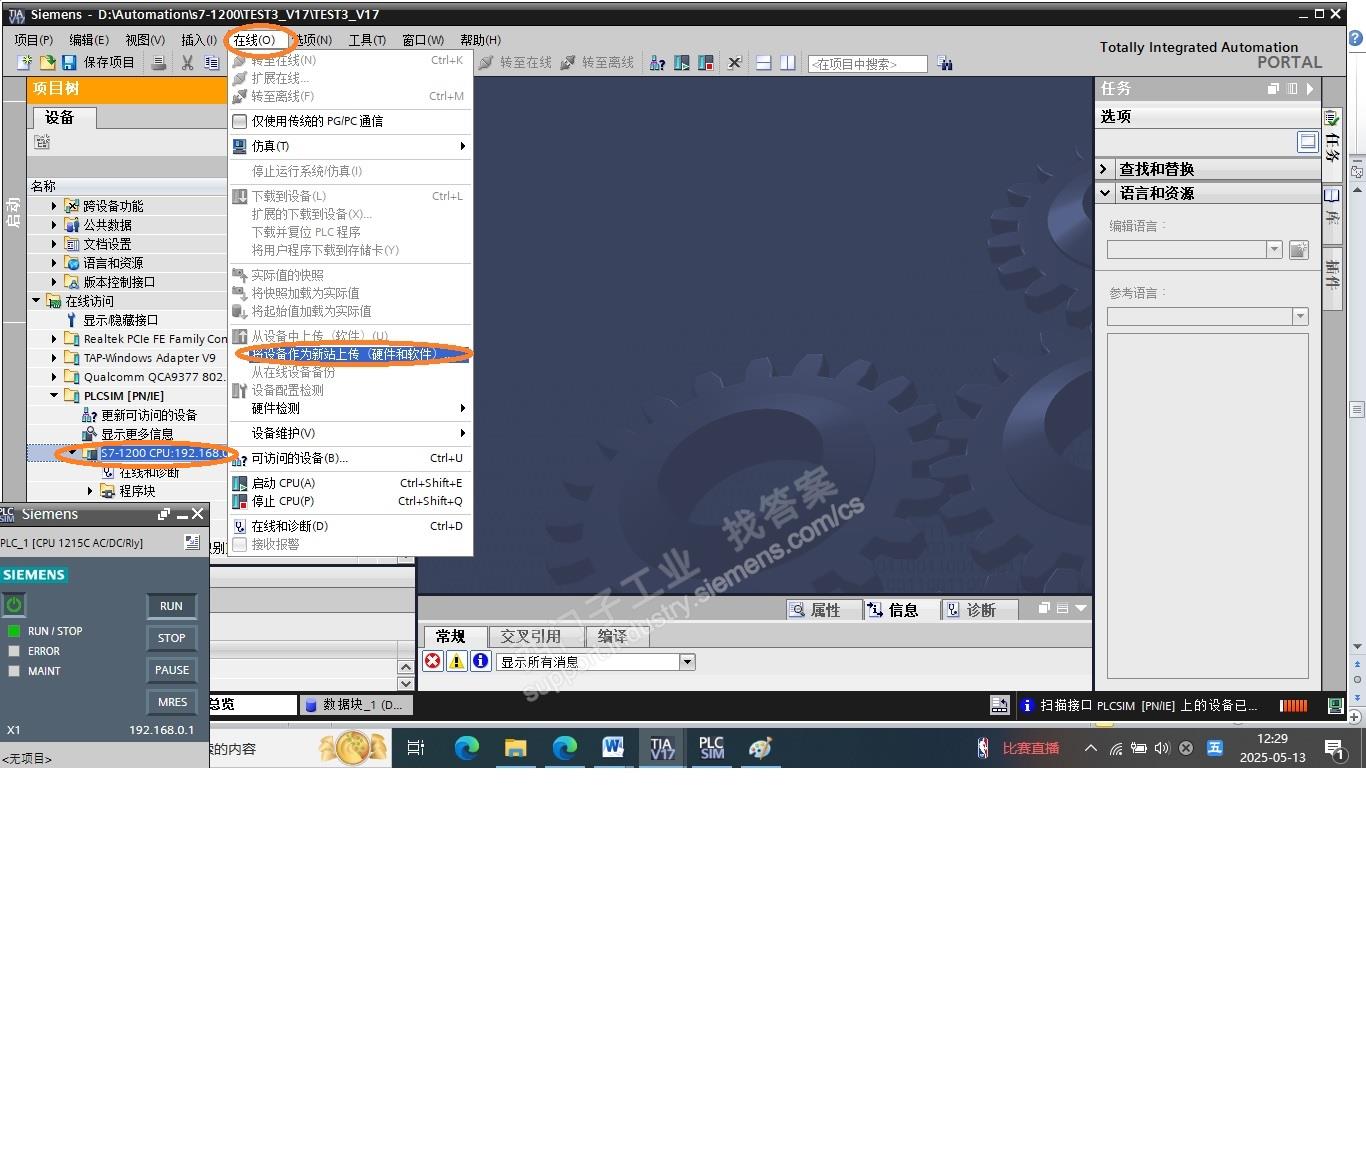Open the 工具(T) menu
This screenshot has height=1166, width=1366.
click(x=367, y=39)
